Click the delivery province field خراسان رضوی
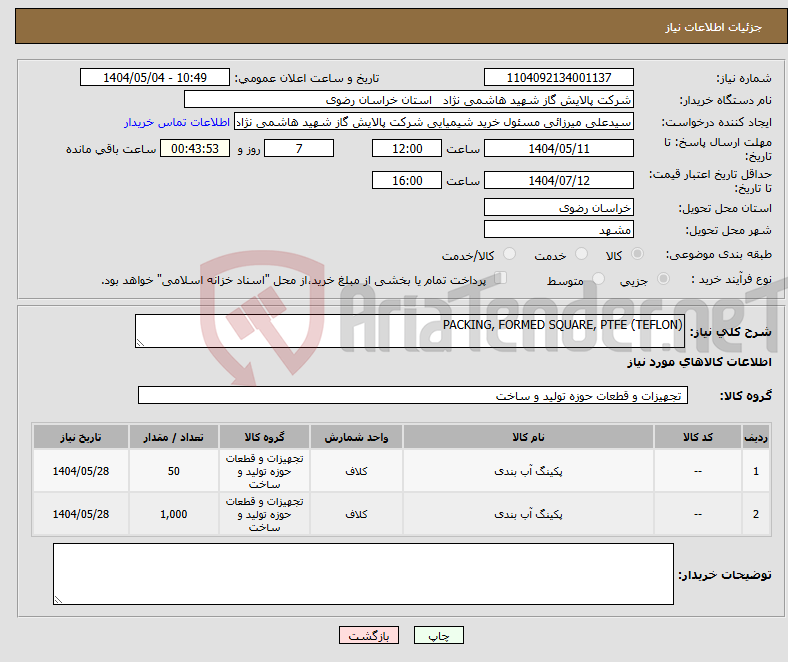 tap(558, 207)
